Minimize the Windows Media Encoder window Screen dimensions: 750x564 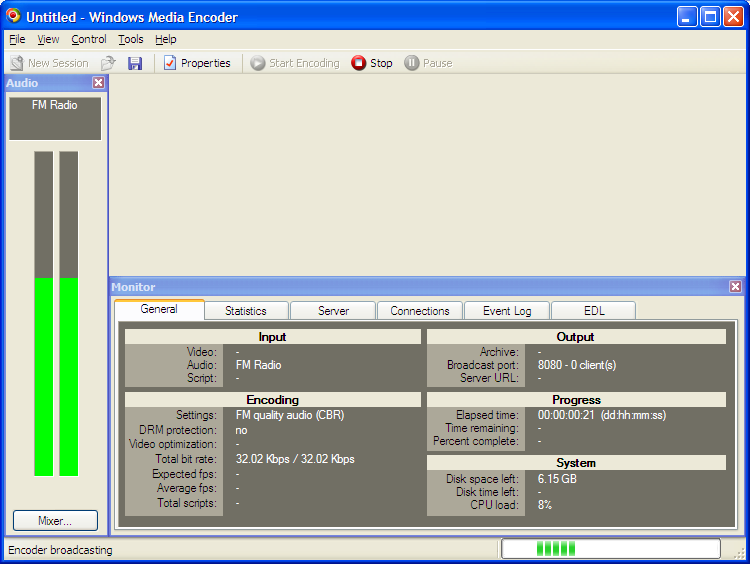[x=687, y=17]
